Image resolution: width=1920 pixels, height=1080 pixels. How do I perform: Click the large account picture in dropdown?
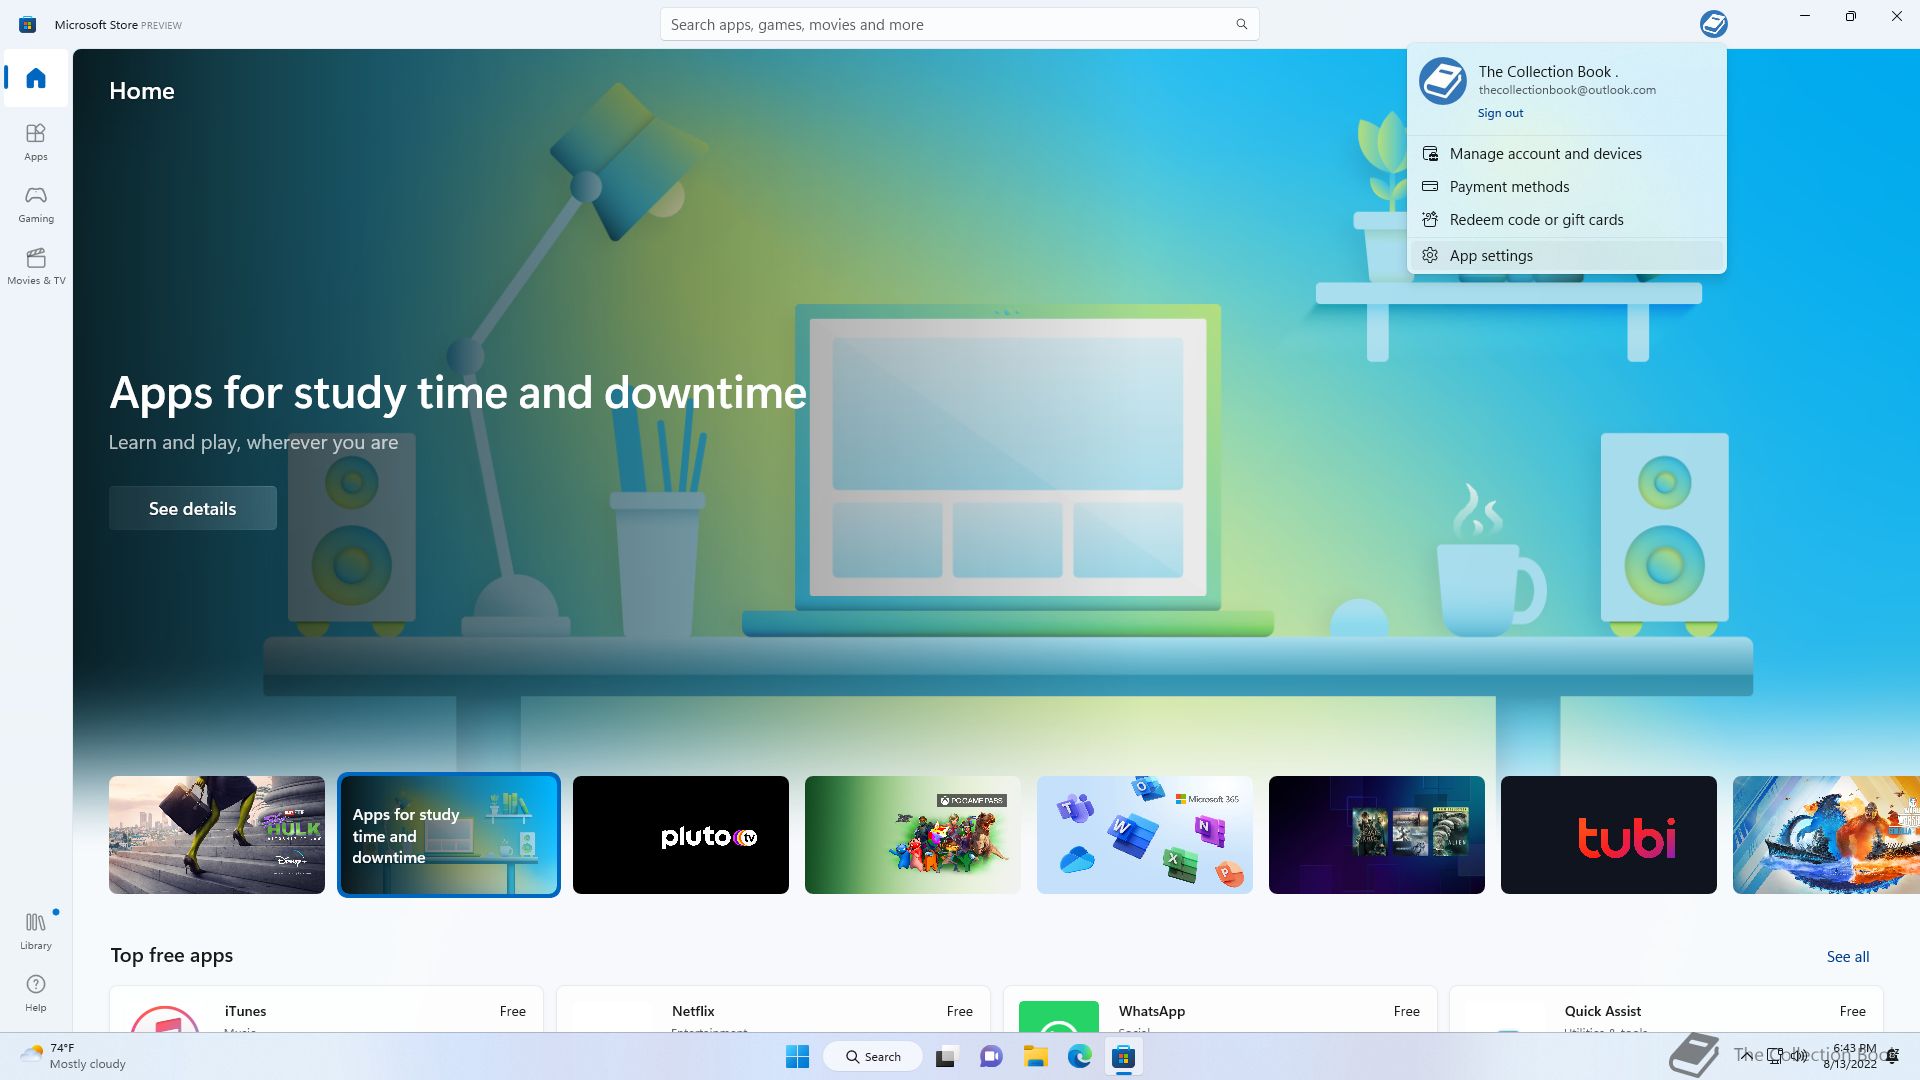click(x=1442, y=81)
